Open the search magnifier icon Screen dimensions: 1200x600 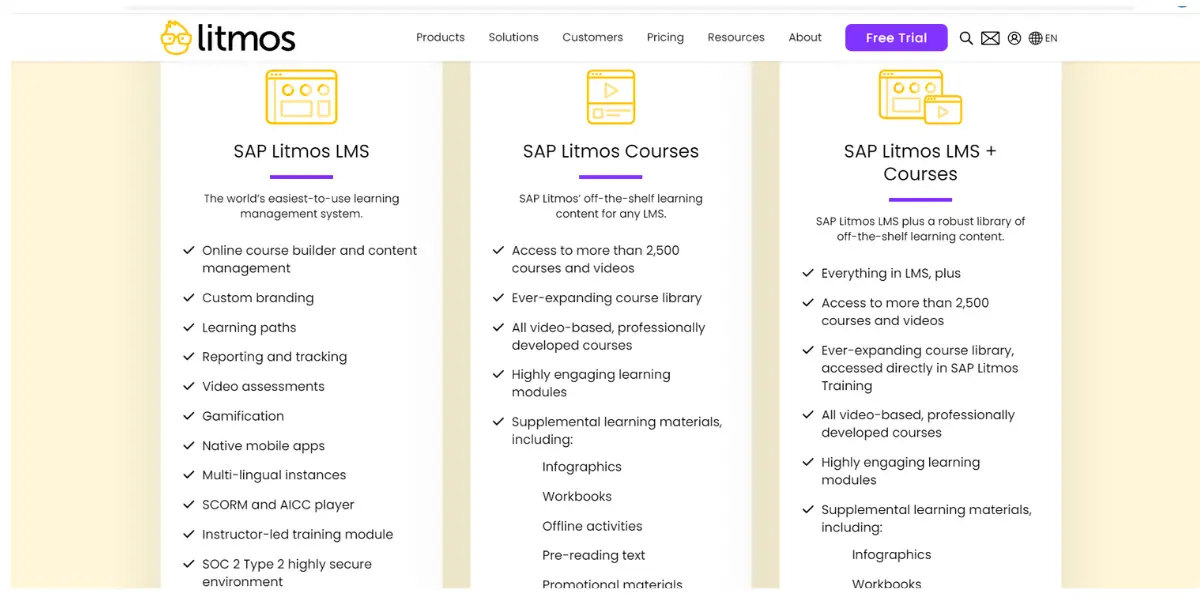(x=966, y=38)
